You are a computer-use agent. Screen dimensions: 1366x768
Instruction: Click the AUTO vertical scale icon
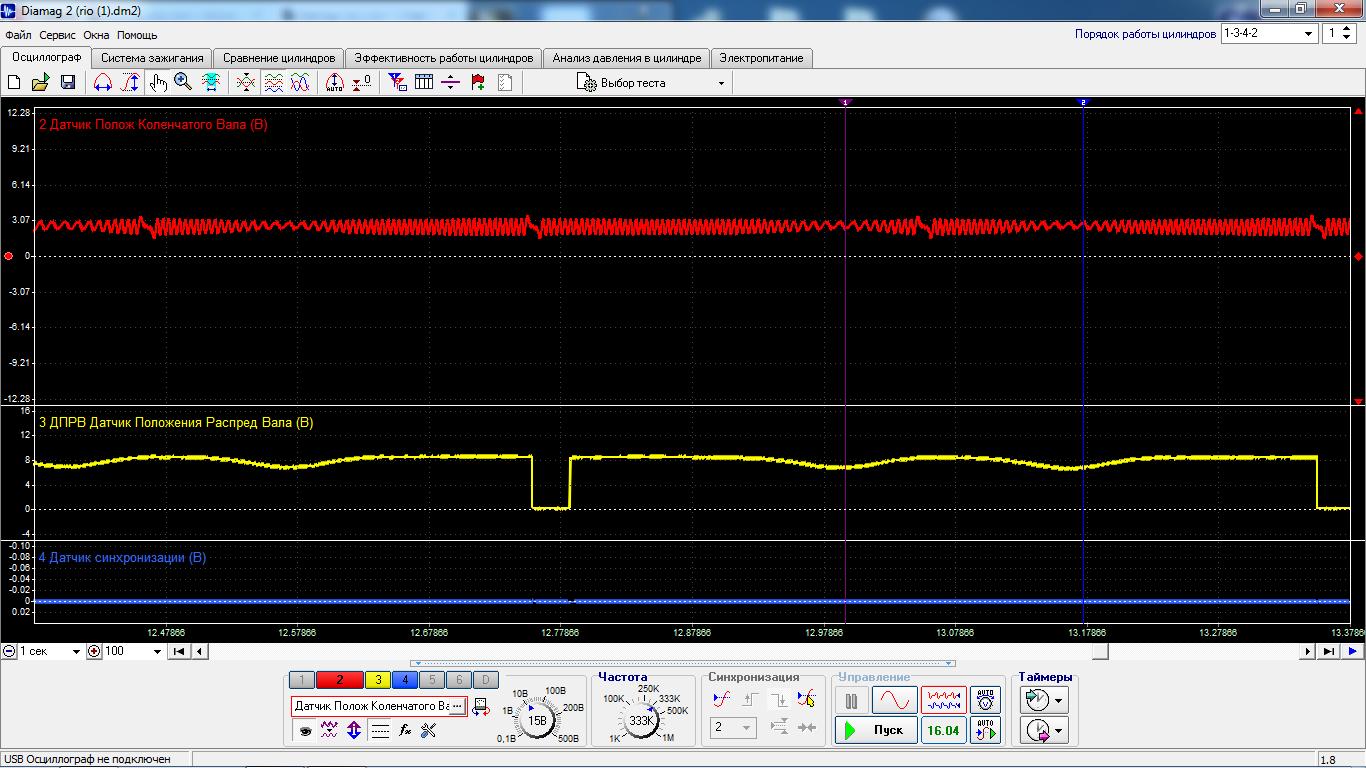pos(335,83)
